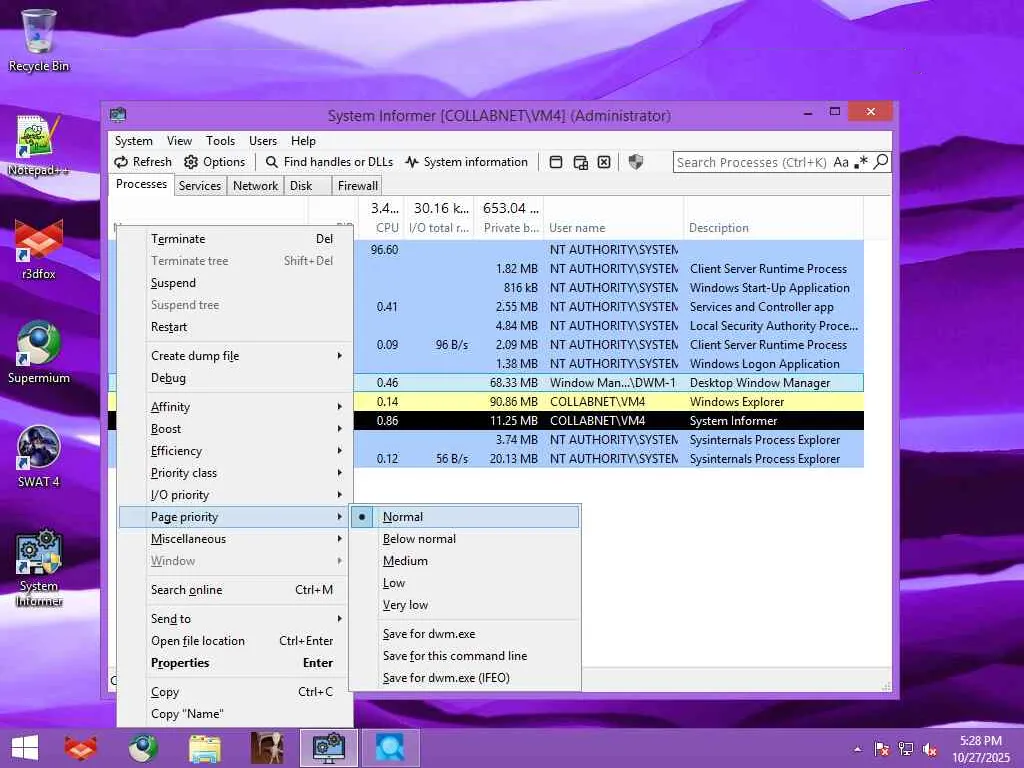Open the View menu
1024x768 pixels.
point(179,140)
